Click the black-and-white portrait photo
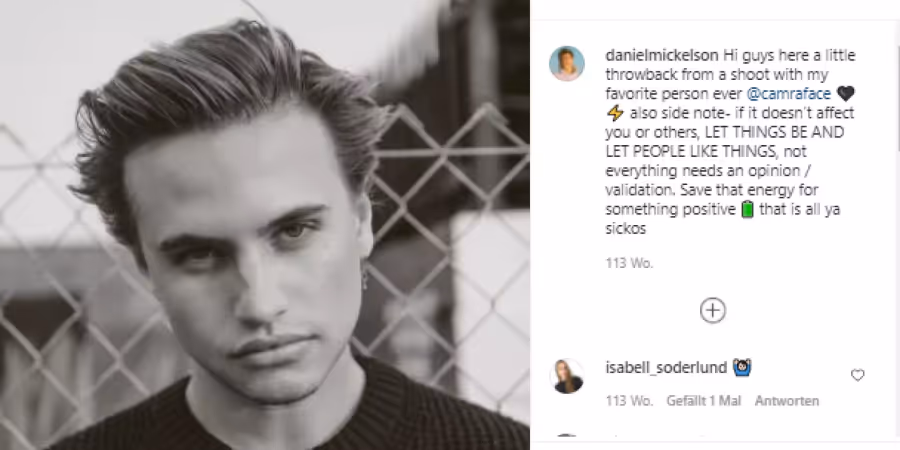This screenshot has height=450, width=900. [265, 225]
